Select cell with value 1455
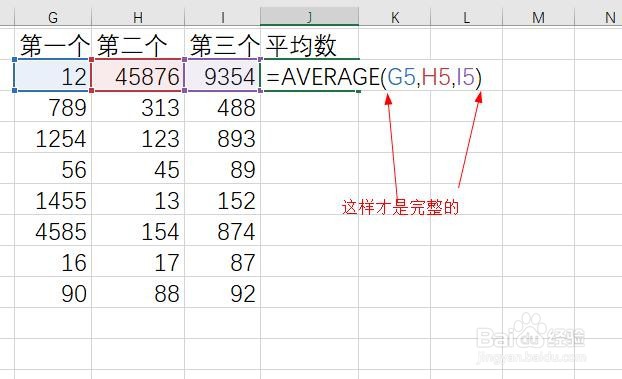This screenshot has height=379, width=622. (x=53, y=199)
